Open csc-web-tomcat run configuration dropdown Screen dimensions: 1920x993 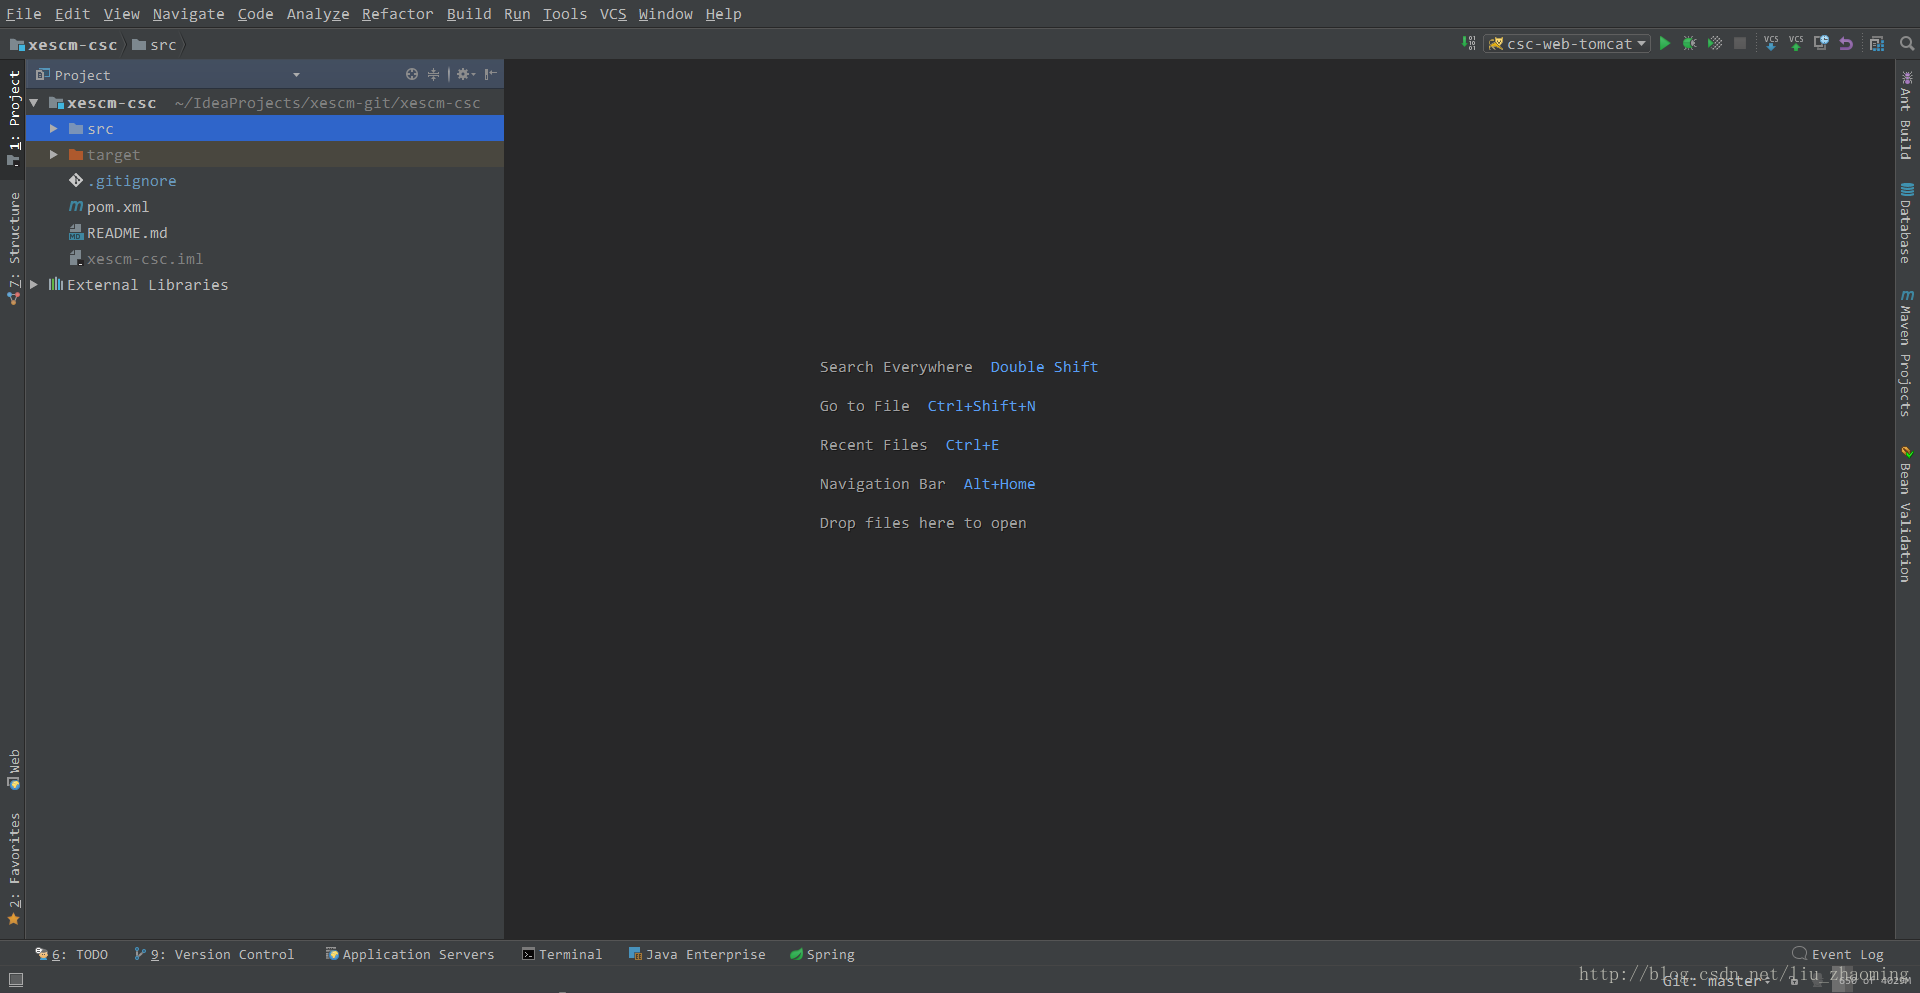1567,43
